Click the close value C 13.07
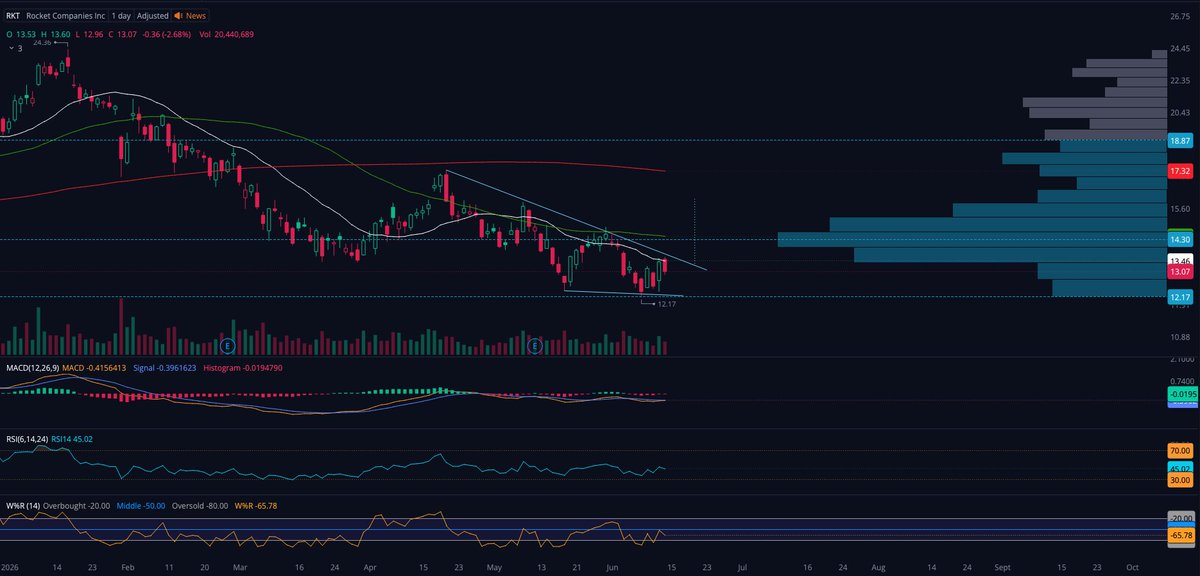The height and width of the screenshot is (576, 1200). click(125, 34)
